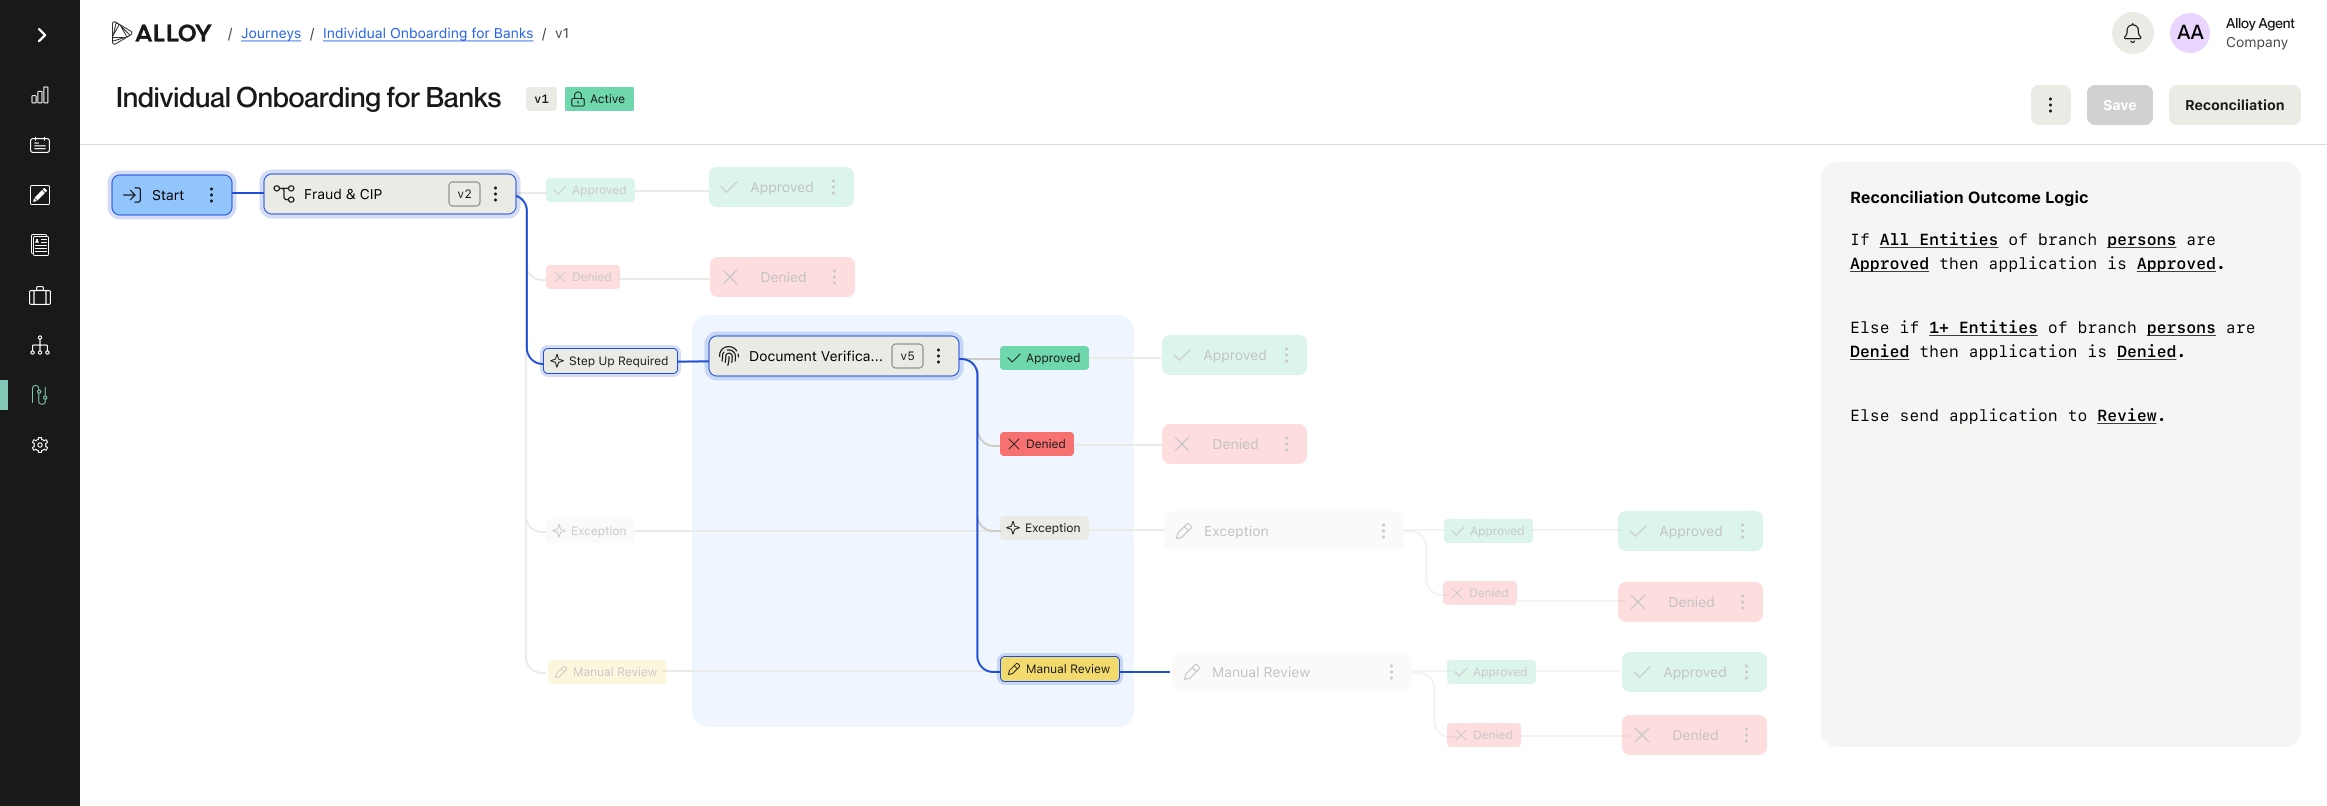Open the document list sidebar icon
Image resolution: width=2327 pixels, height=806 pixels.
(x=40, y=245)
